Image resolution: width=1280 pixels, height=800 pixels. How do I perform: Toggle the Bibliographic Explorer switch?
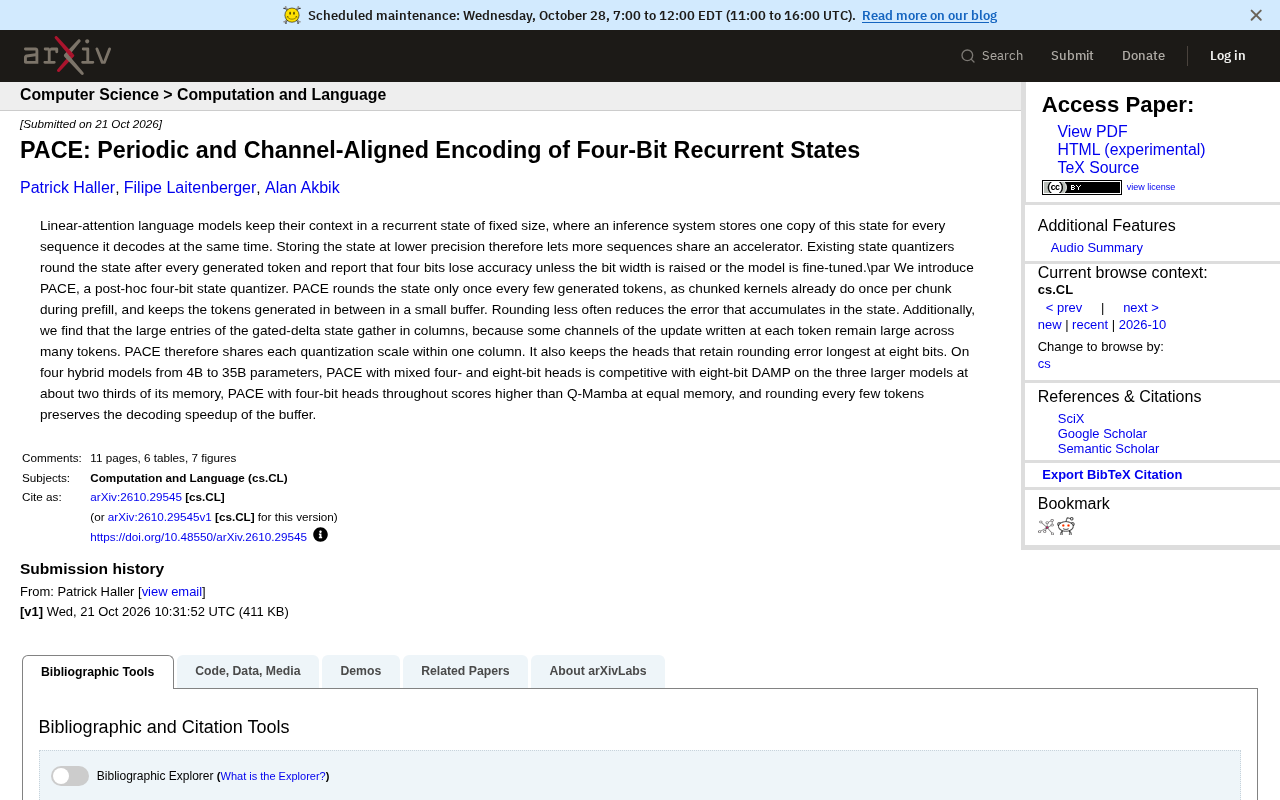(x=70, y=776)
